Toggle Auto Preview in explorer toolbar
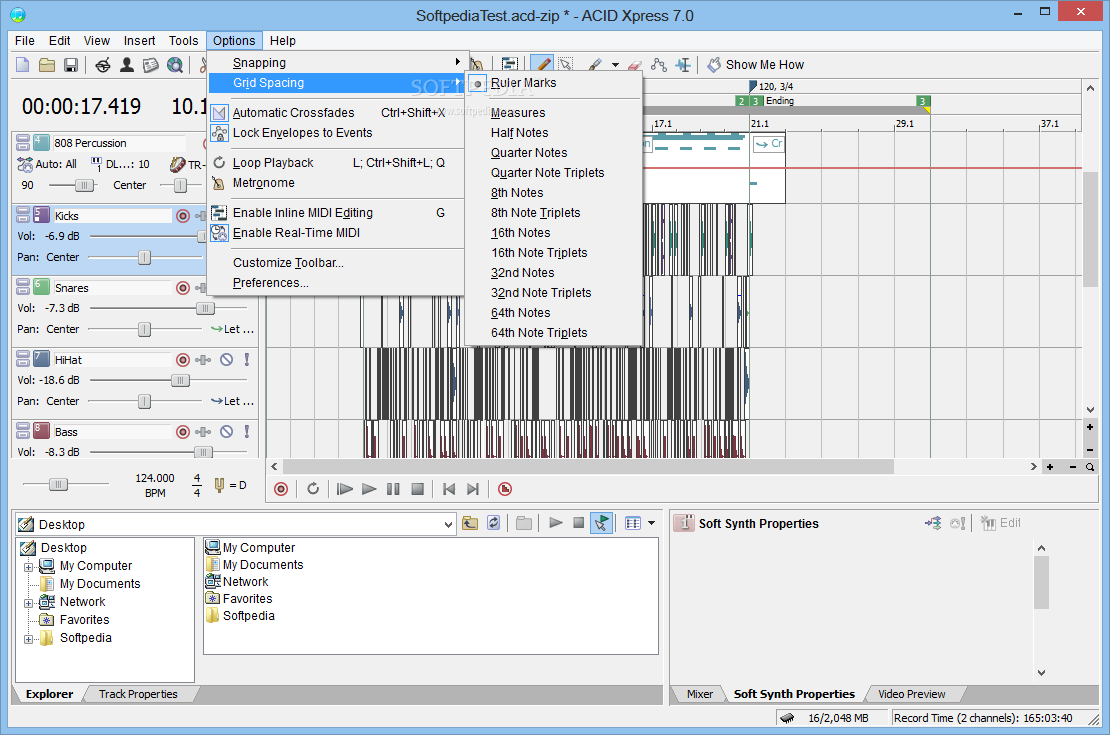Image resolution: width=1110 pixels, height=735 pixels. (x=602, y=523)
